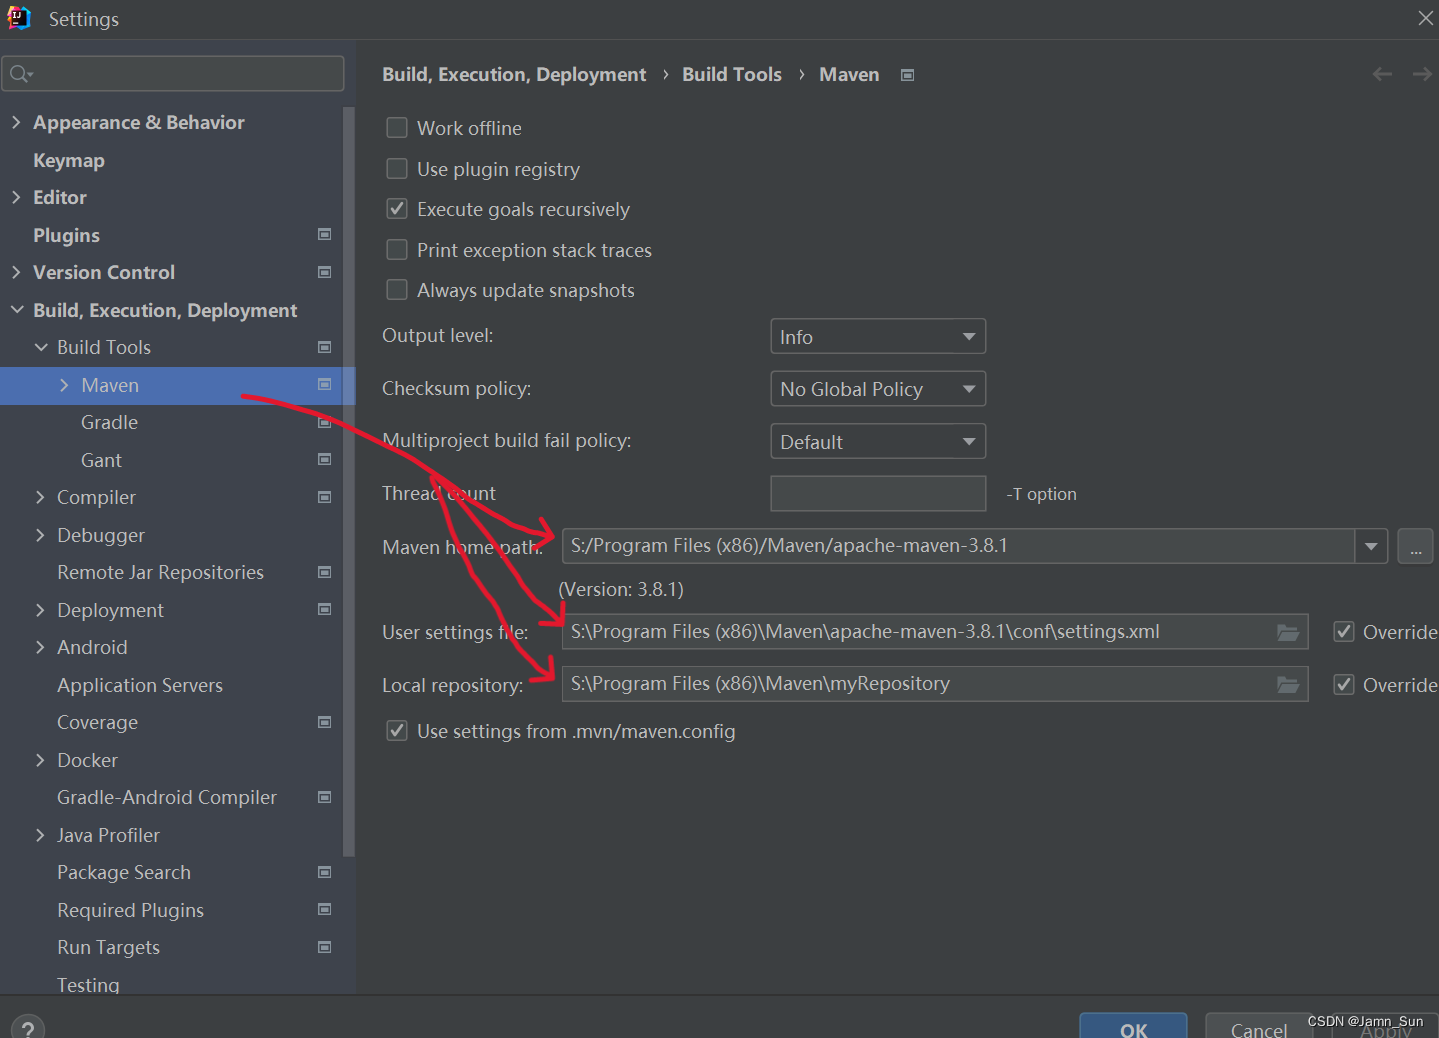Click the IntelliJ IDEA logo icon
Image resolution: width=1439 pixels, height=1038 pixels.
pos(19,18)
